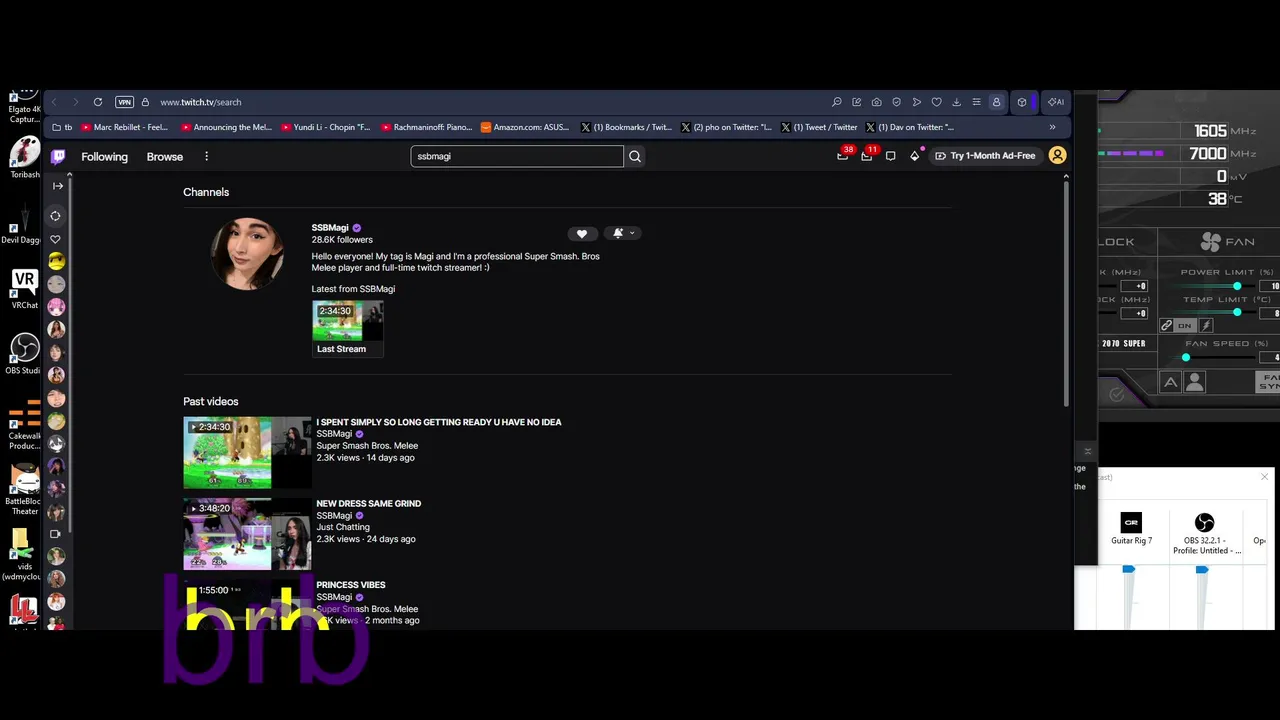Screen dimensions: 1280x720
Task: Open the BattleBlock Theater desktop shortcut
Action: click(x=25, y=490)
